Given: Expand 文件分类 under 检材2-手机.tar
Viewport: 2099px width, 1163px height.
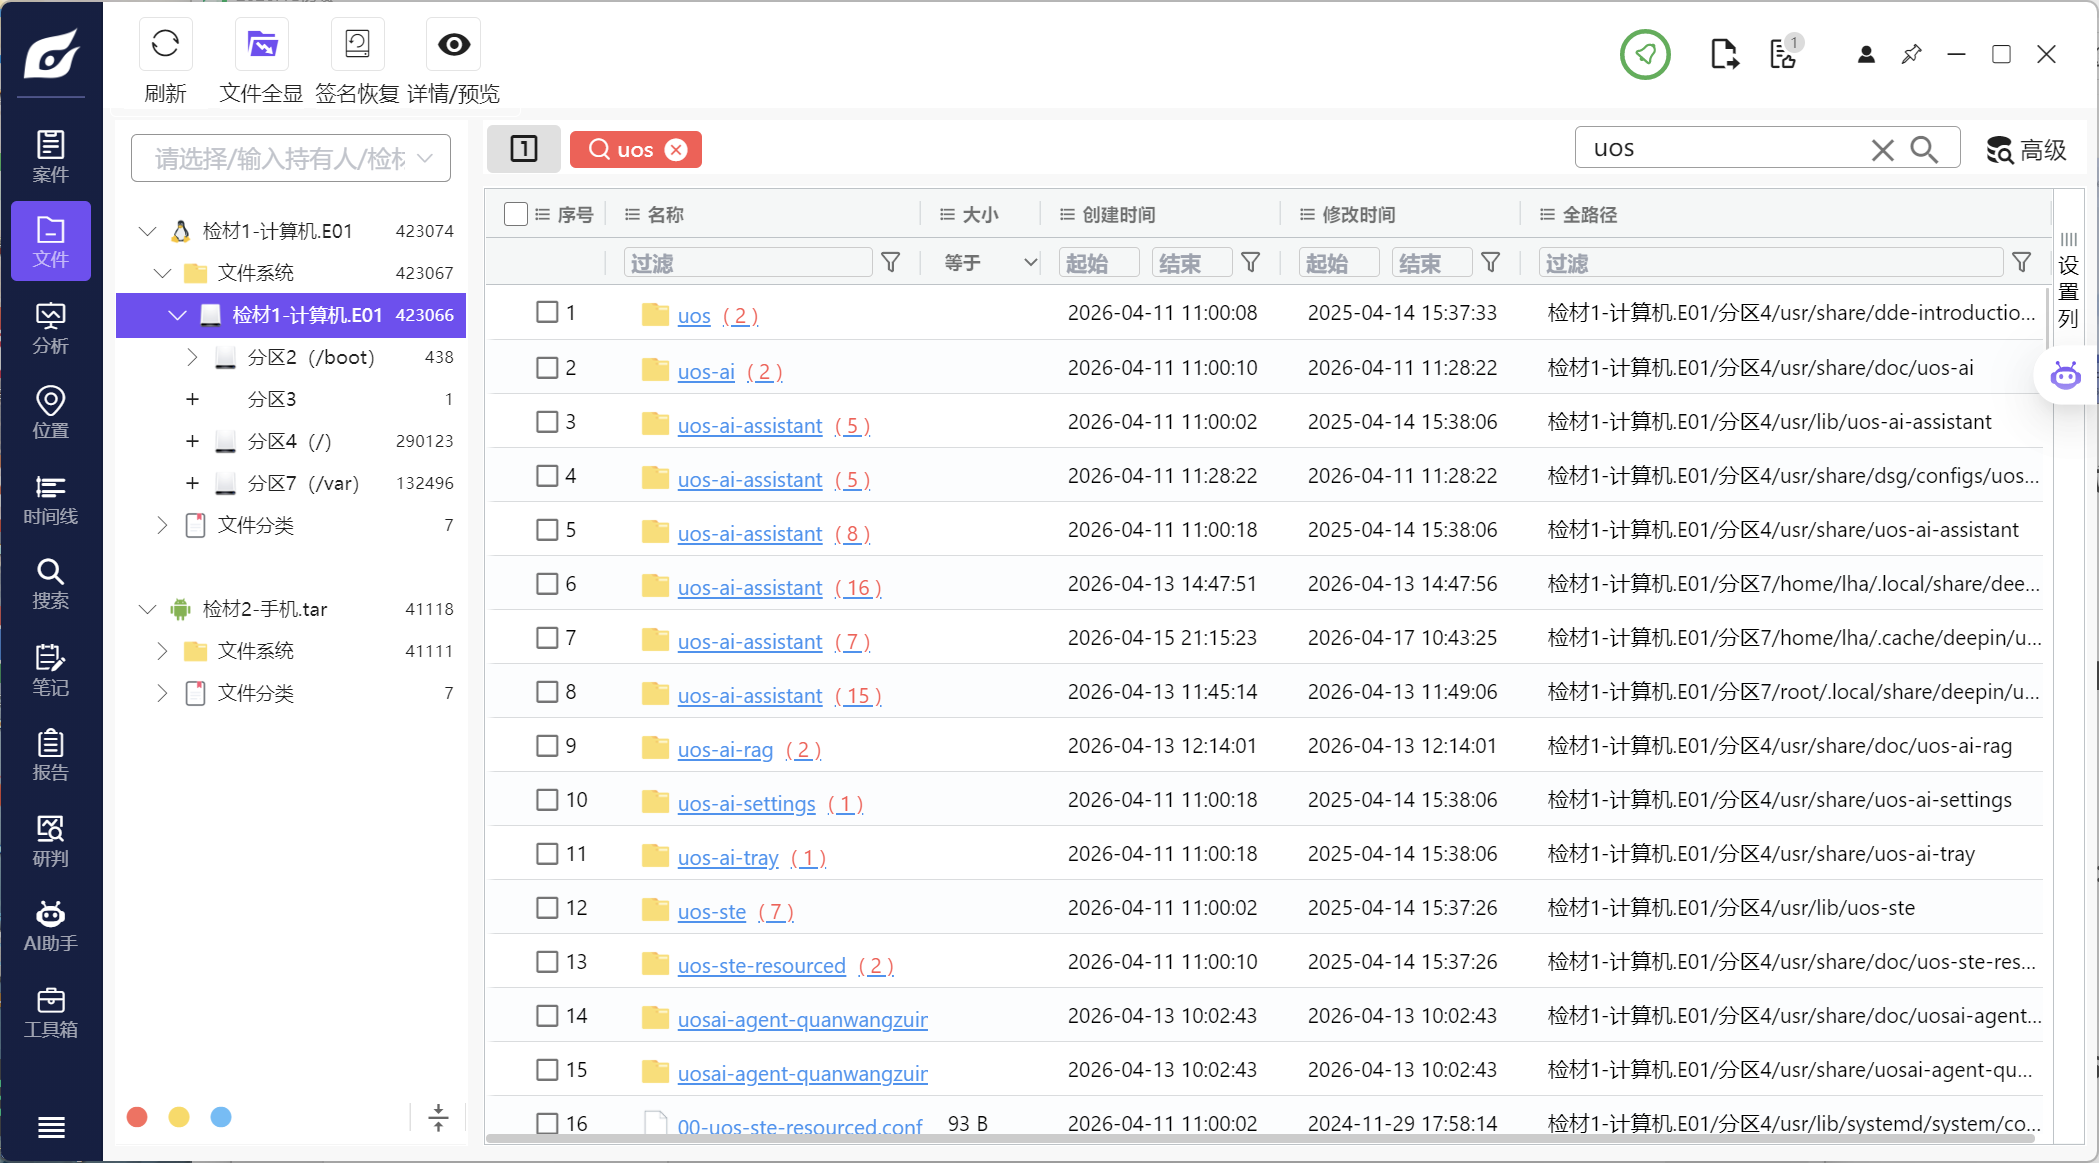Looking at the screenshot, I should tap(162, 693).
